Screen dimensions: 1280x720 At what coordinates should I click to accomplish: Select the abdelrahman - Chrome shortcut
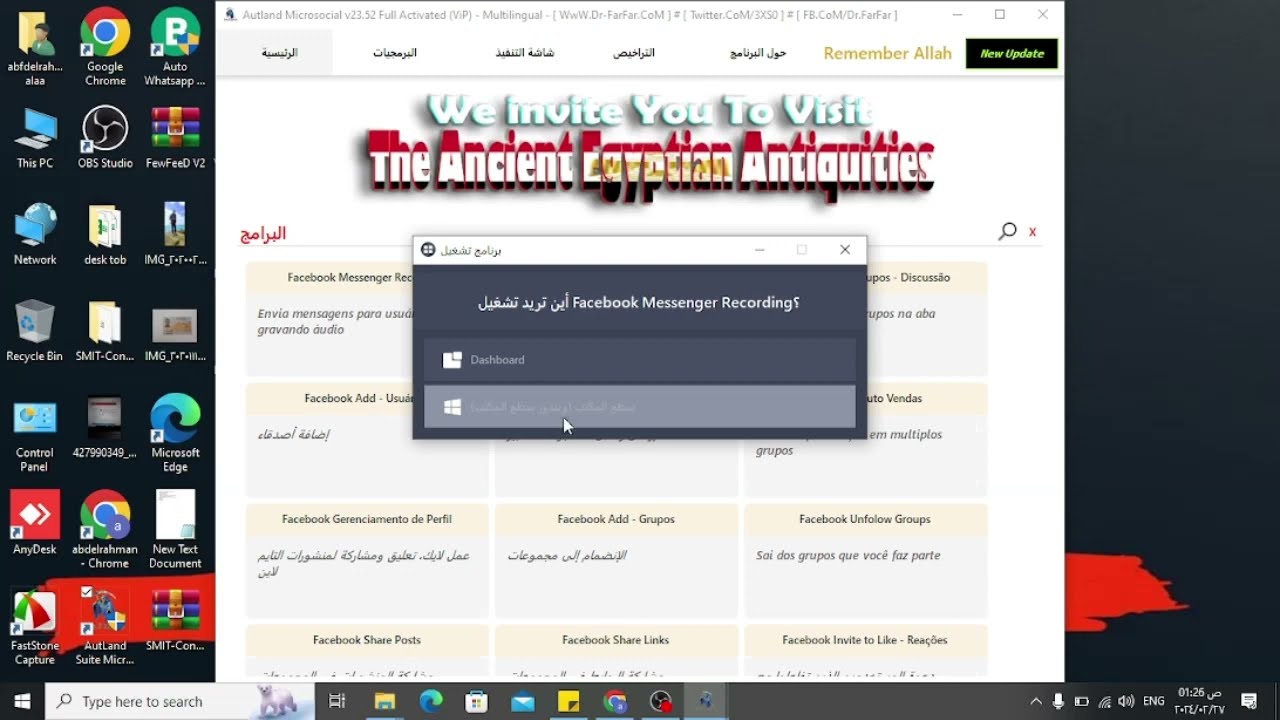(x=105, y=530)
